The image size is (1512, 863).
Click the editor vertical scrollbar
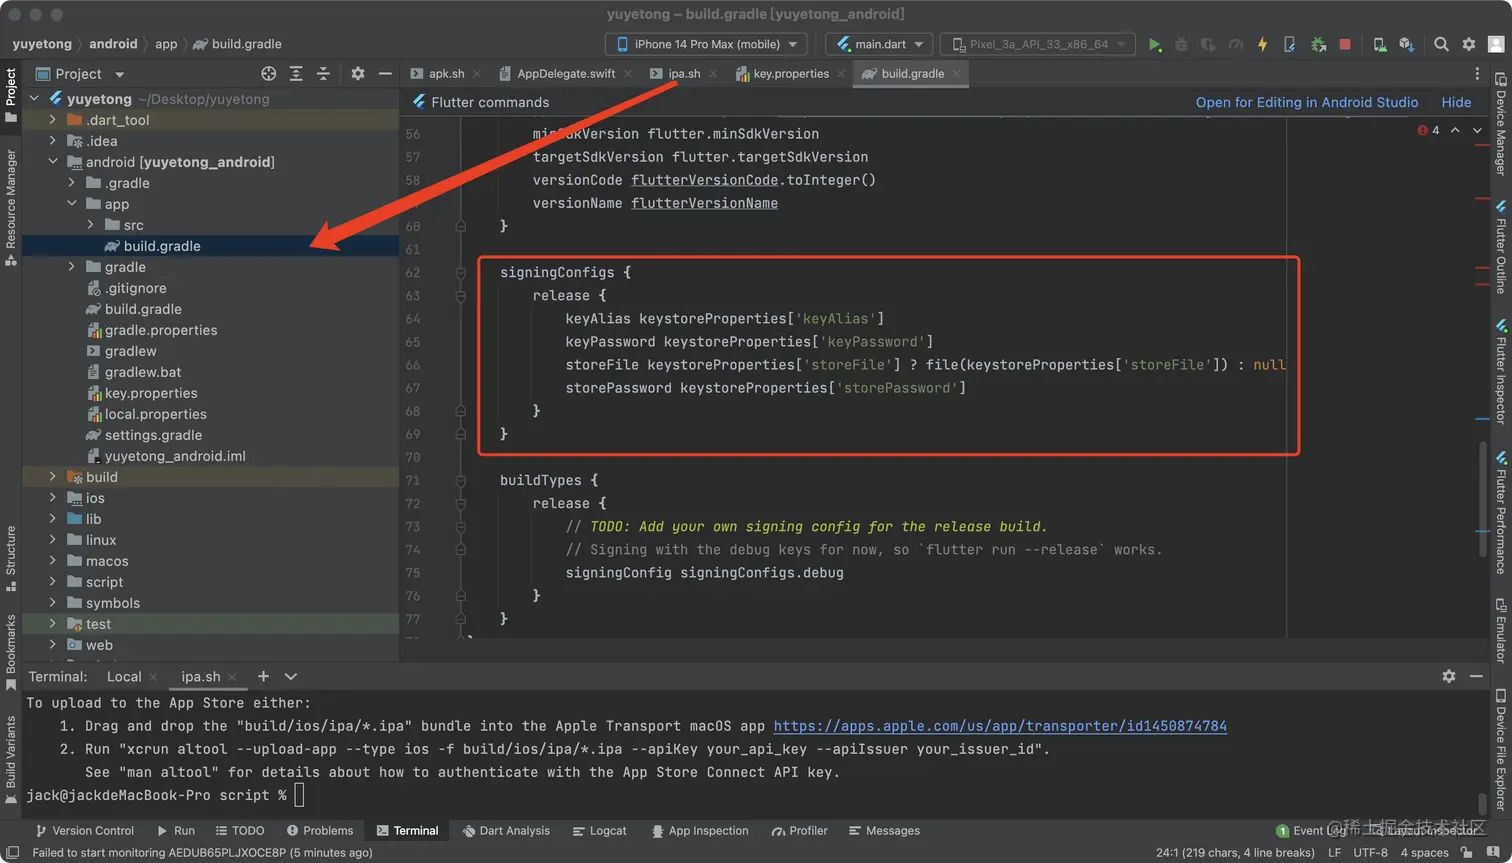(x=1483, y=500)
